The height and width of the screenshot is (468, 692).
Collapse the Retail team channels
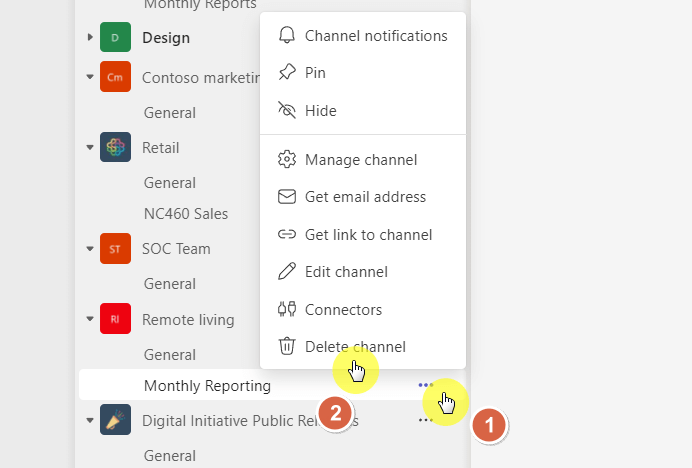90,147
